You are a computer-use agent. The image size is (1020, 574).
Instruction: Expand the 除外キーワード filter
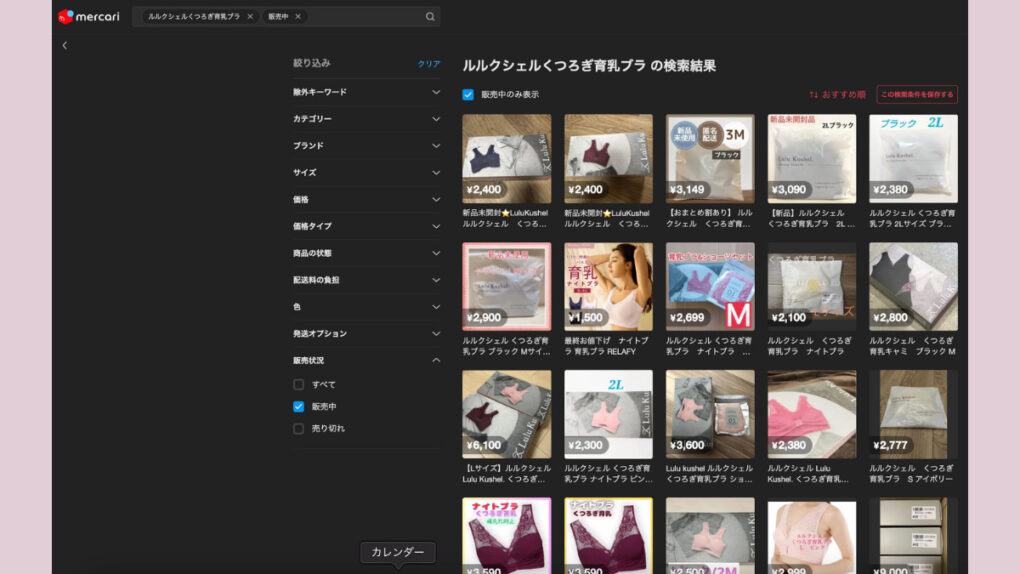tap(366, 92)
